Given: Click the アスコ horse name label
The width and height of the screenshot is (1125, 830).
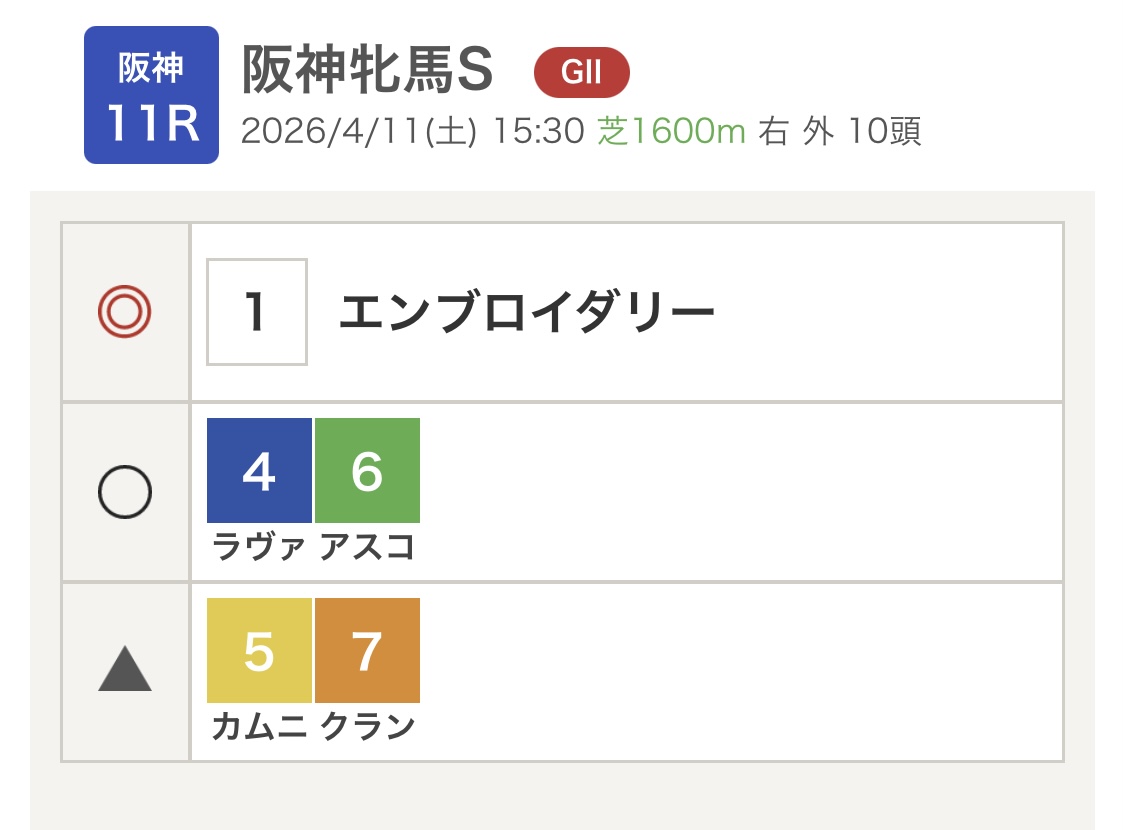Looking at the screenshot, I should [x=367, y=547].
